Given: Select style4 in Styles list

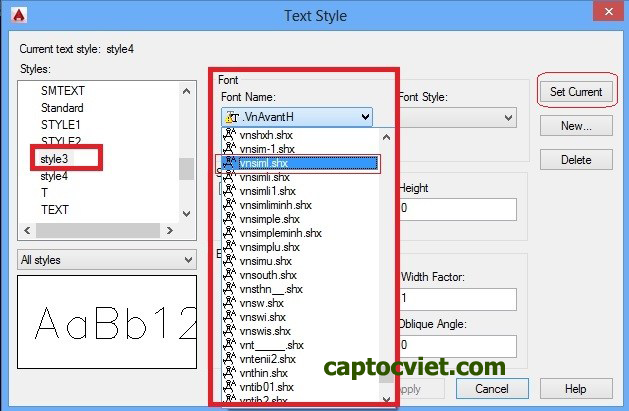Looking at the screenshot, I should click(54, 176).
